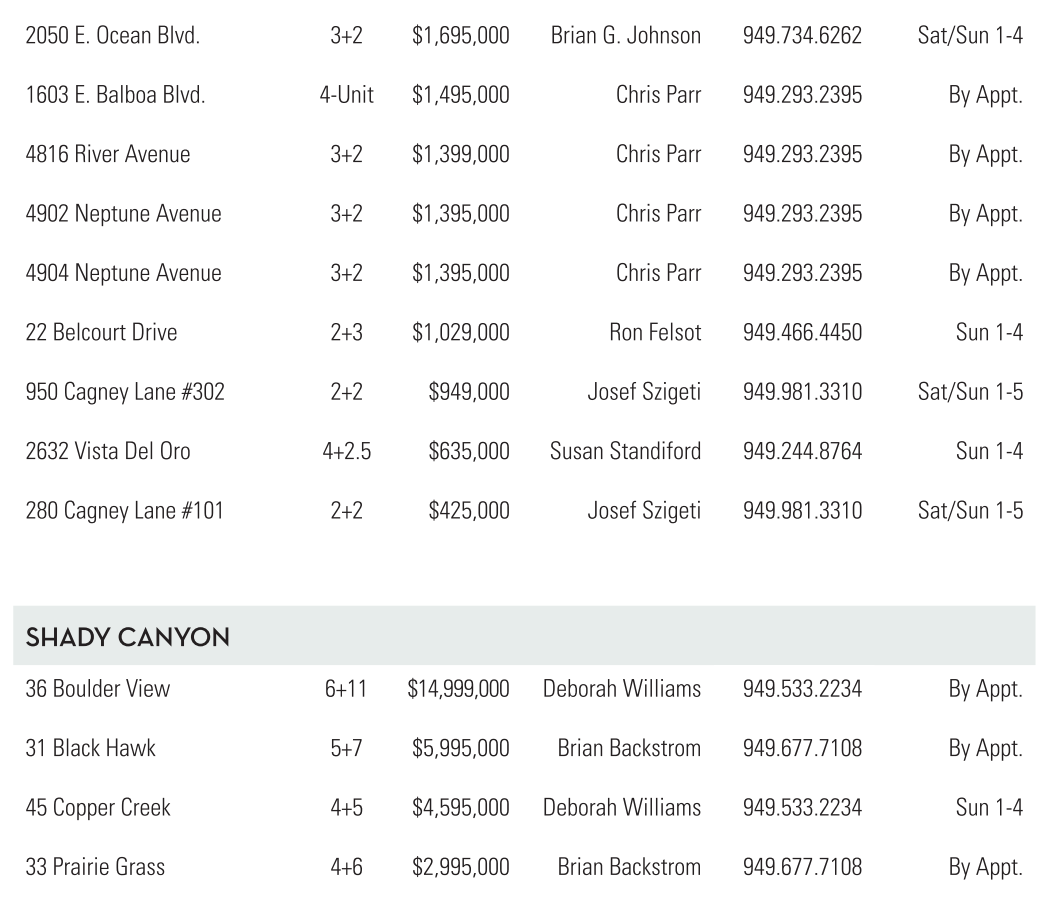Click the 280 Cagney Lane #101 listing

[124, 511]
